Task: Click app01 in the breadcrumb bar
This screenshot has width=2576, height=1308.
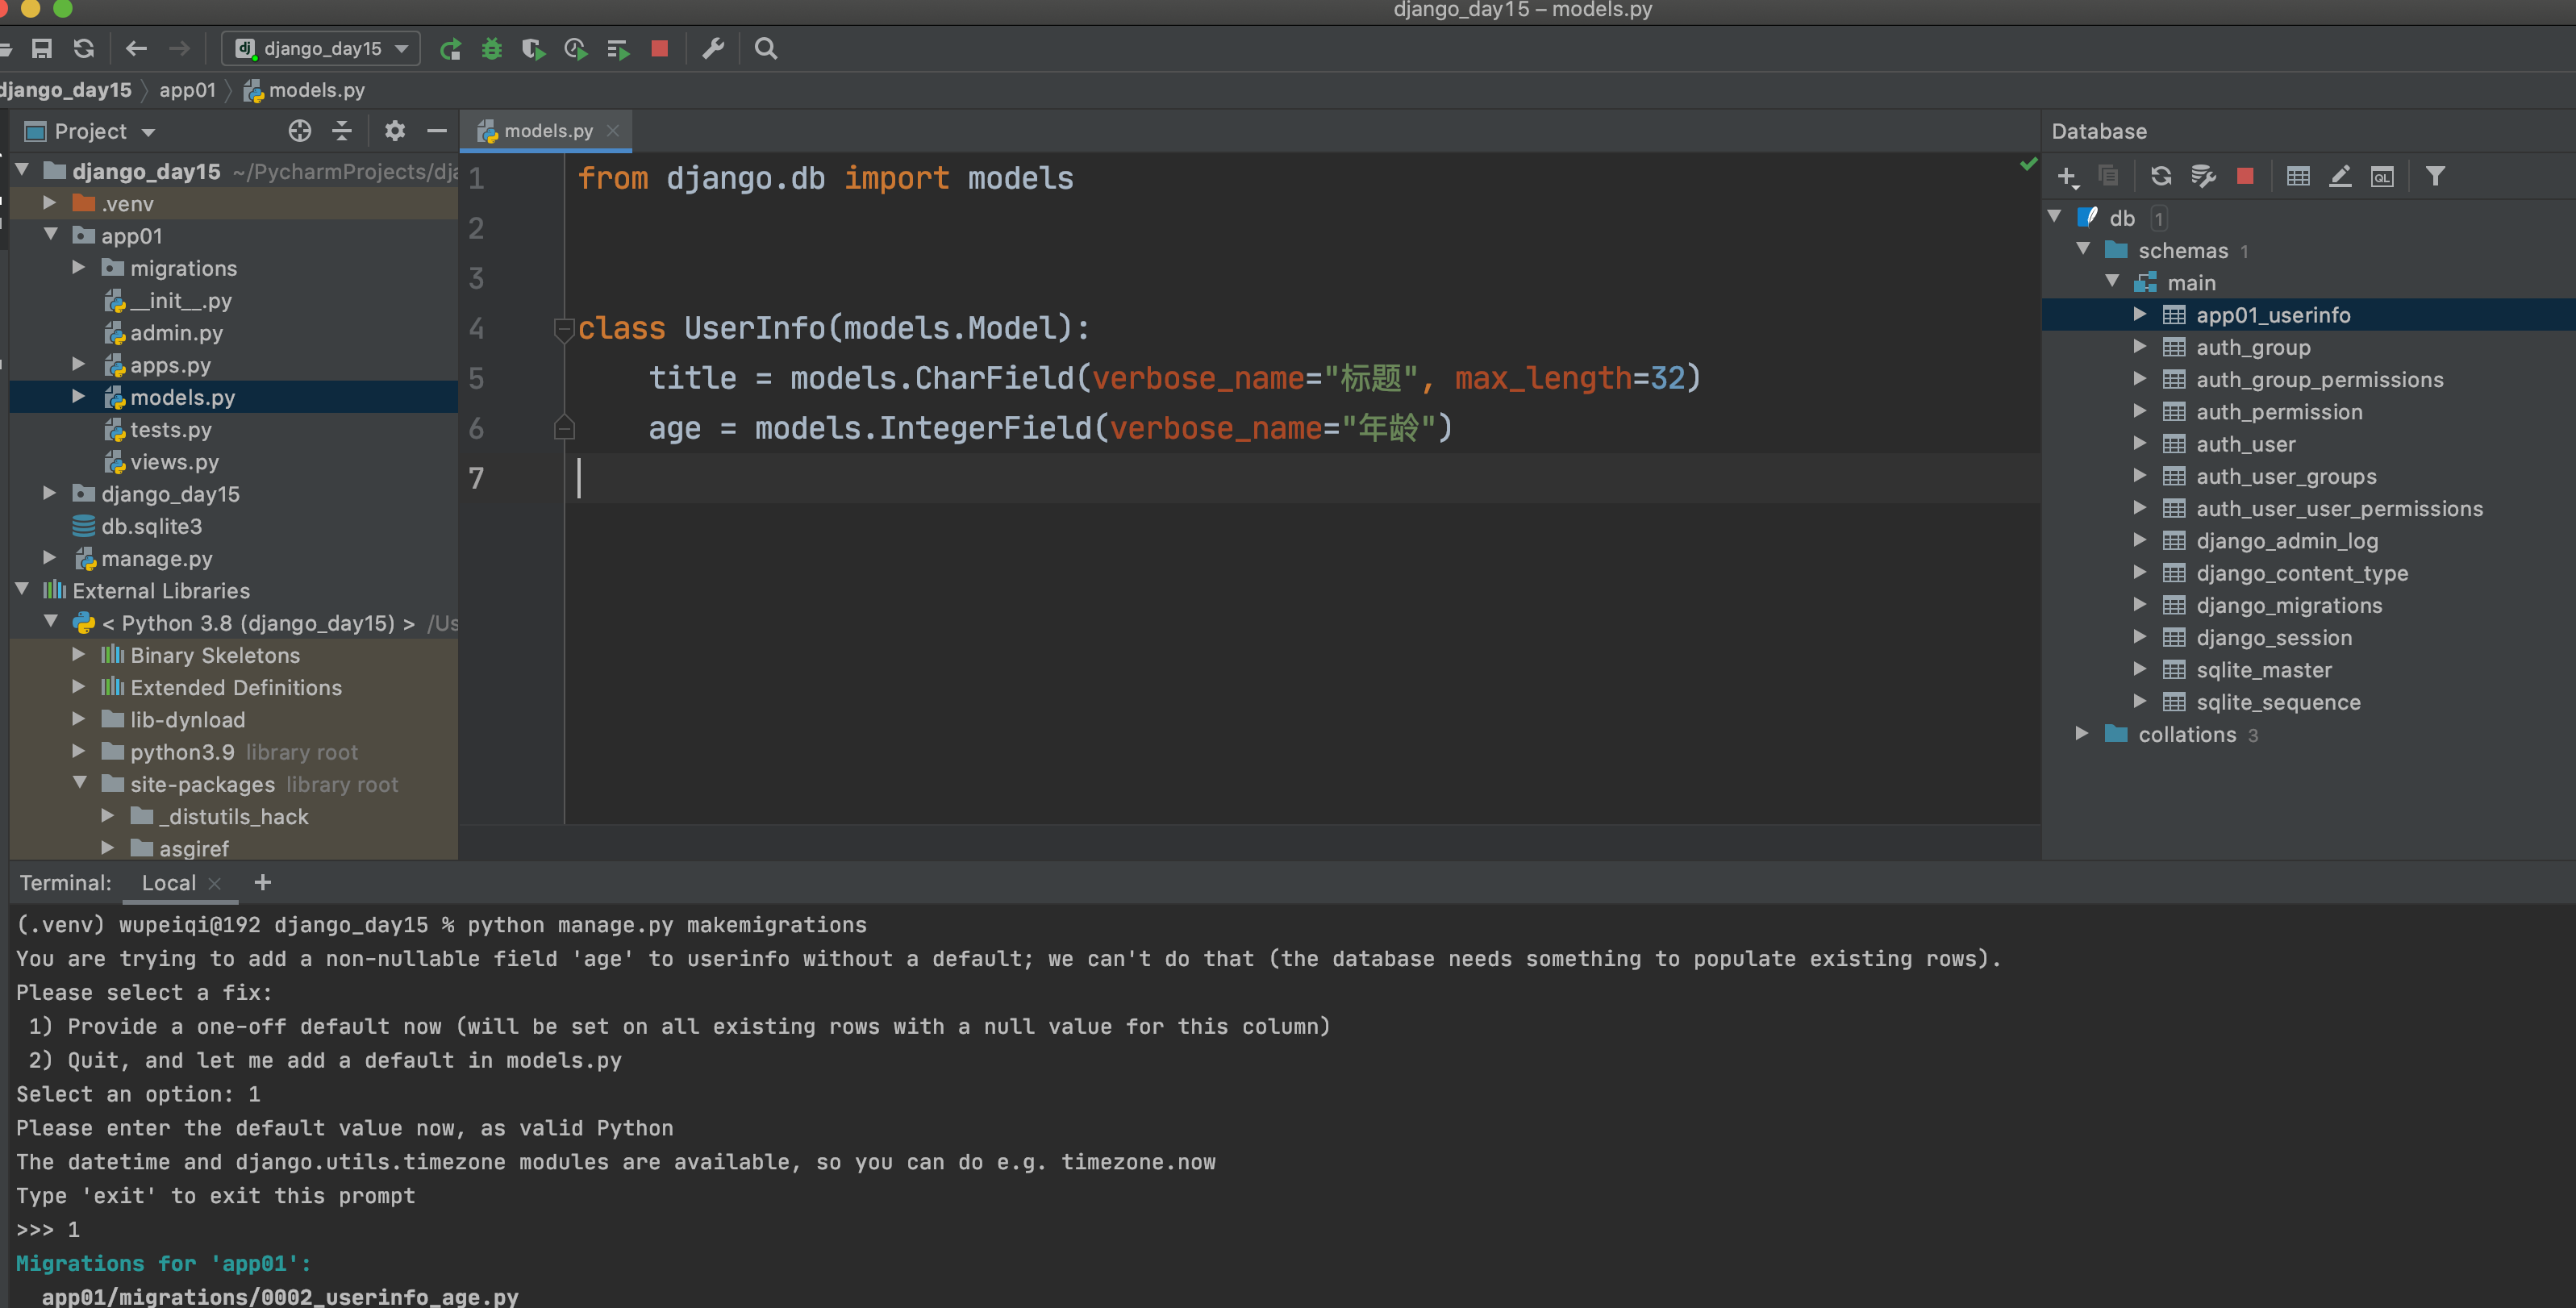Action: [x=187, y=90]
